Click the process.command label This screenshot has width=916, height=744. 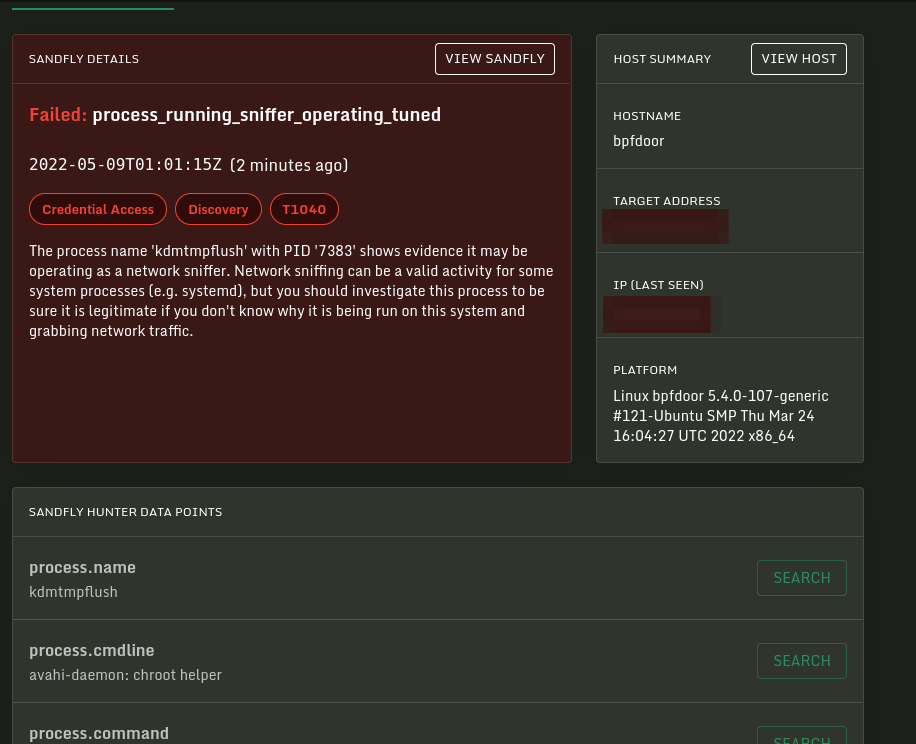pos(99,733)
